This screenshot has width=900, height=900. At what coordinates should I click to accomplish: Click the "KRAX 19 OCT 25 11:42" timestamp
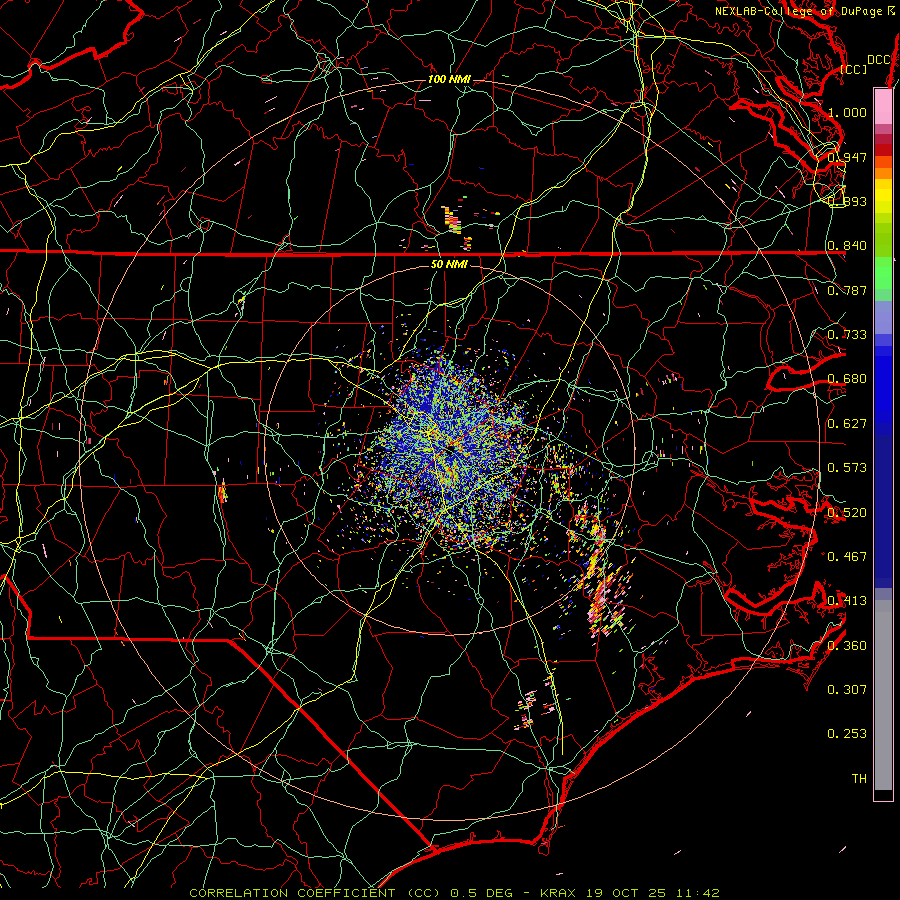[x=630, y=893]
